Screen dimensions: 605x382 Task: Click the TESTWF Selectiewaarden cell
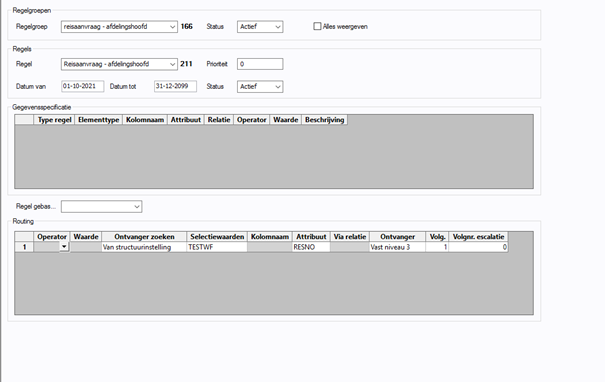click(x=217, y=247)
